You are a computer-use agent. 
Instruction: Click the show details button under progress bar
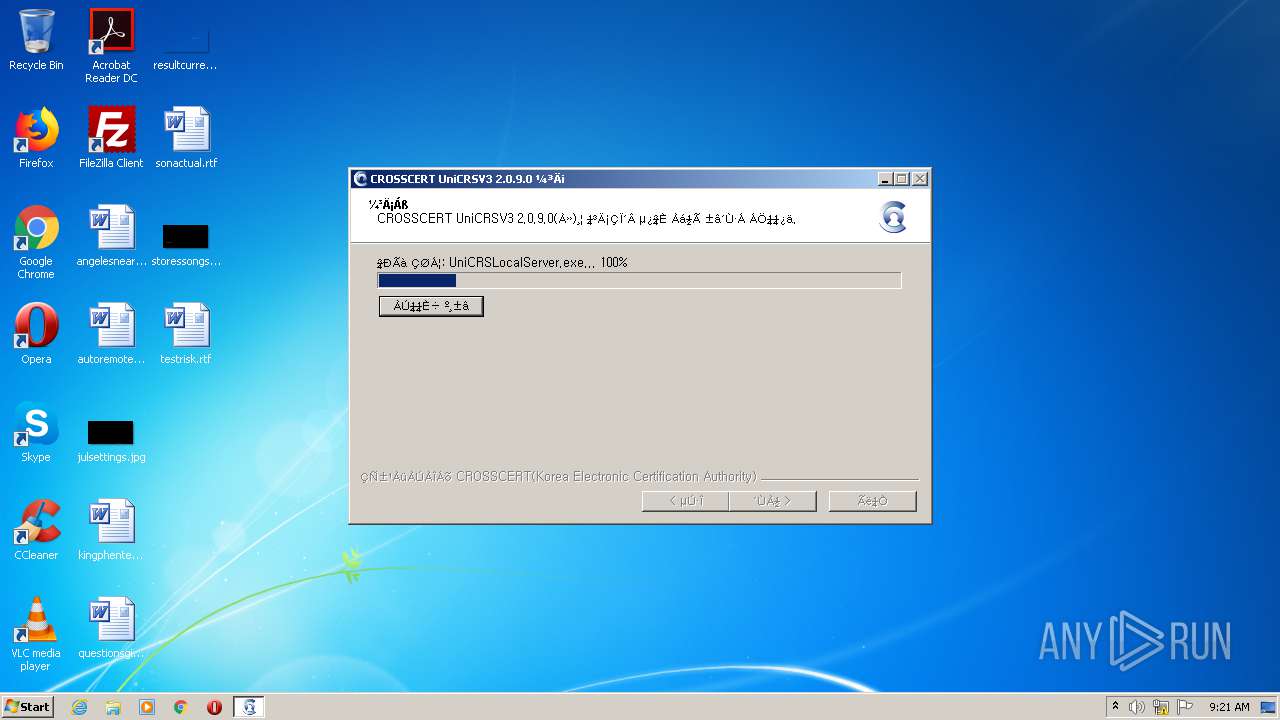431,306
